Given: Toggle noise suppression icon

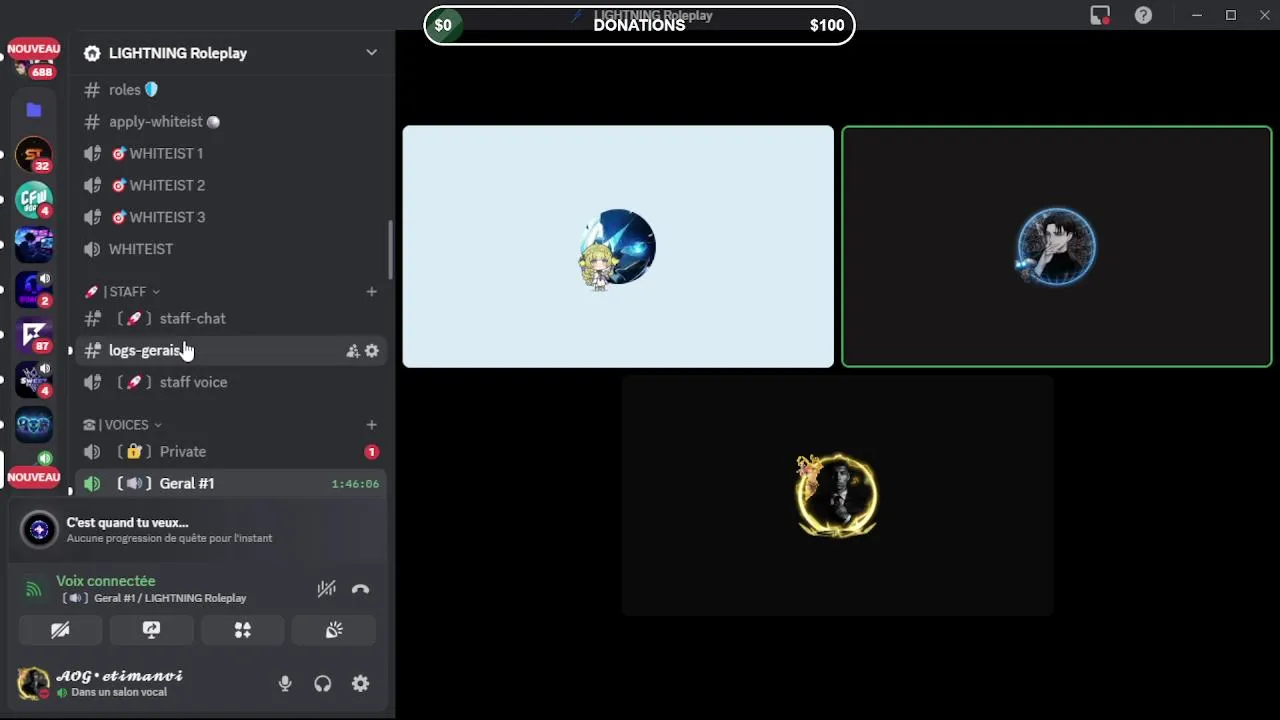Looking at the screenshot, I should click(326, 589).
